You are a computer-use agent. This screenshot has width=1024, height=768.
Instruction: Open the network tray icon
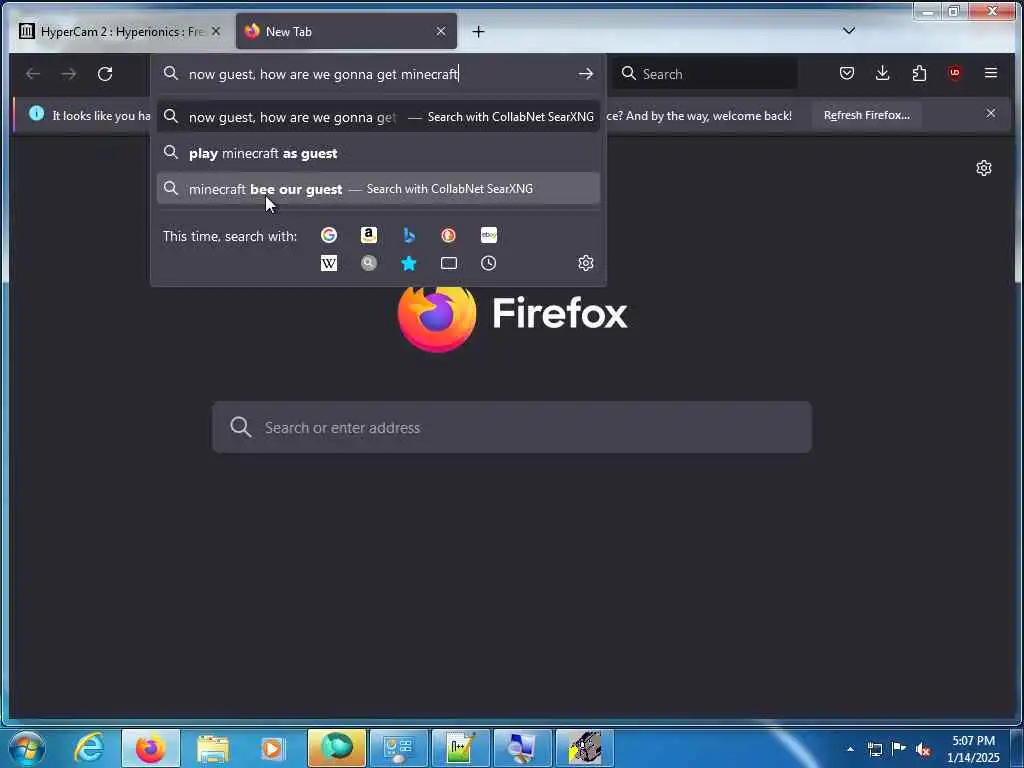874,749
